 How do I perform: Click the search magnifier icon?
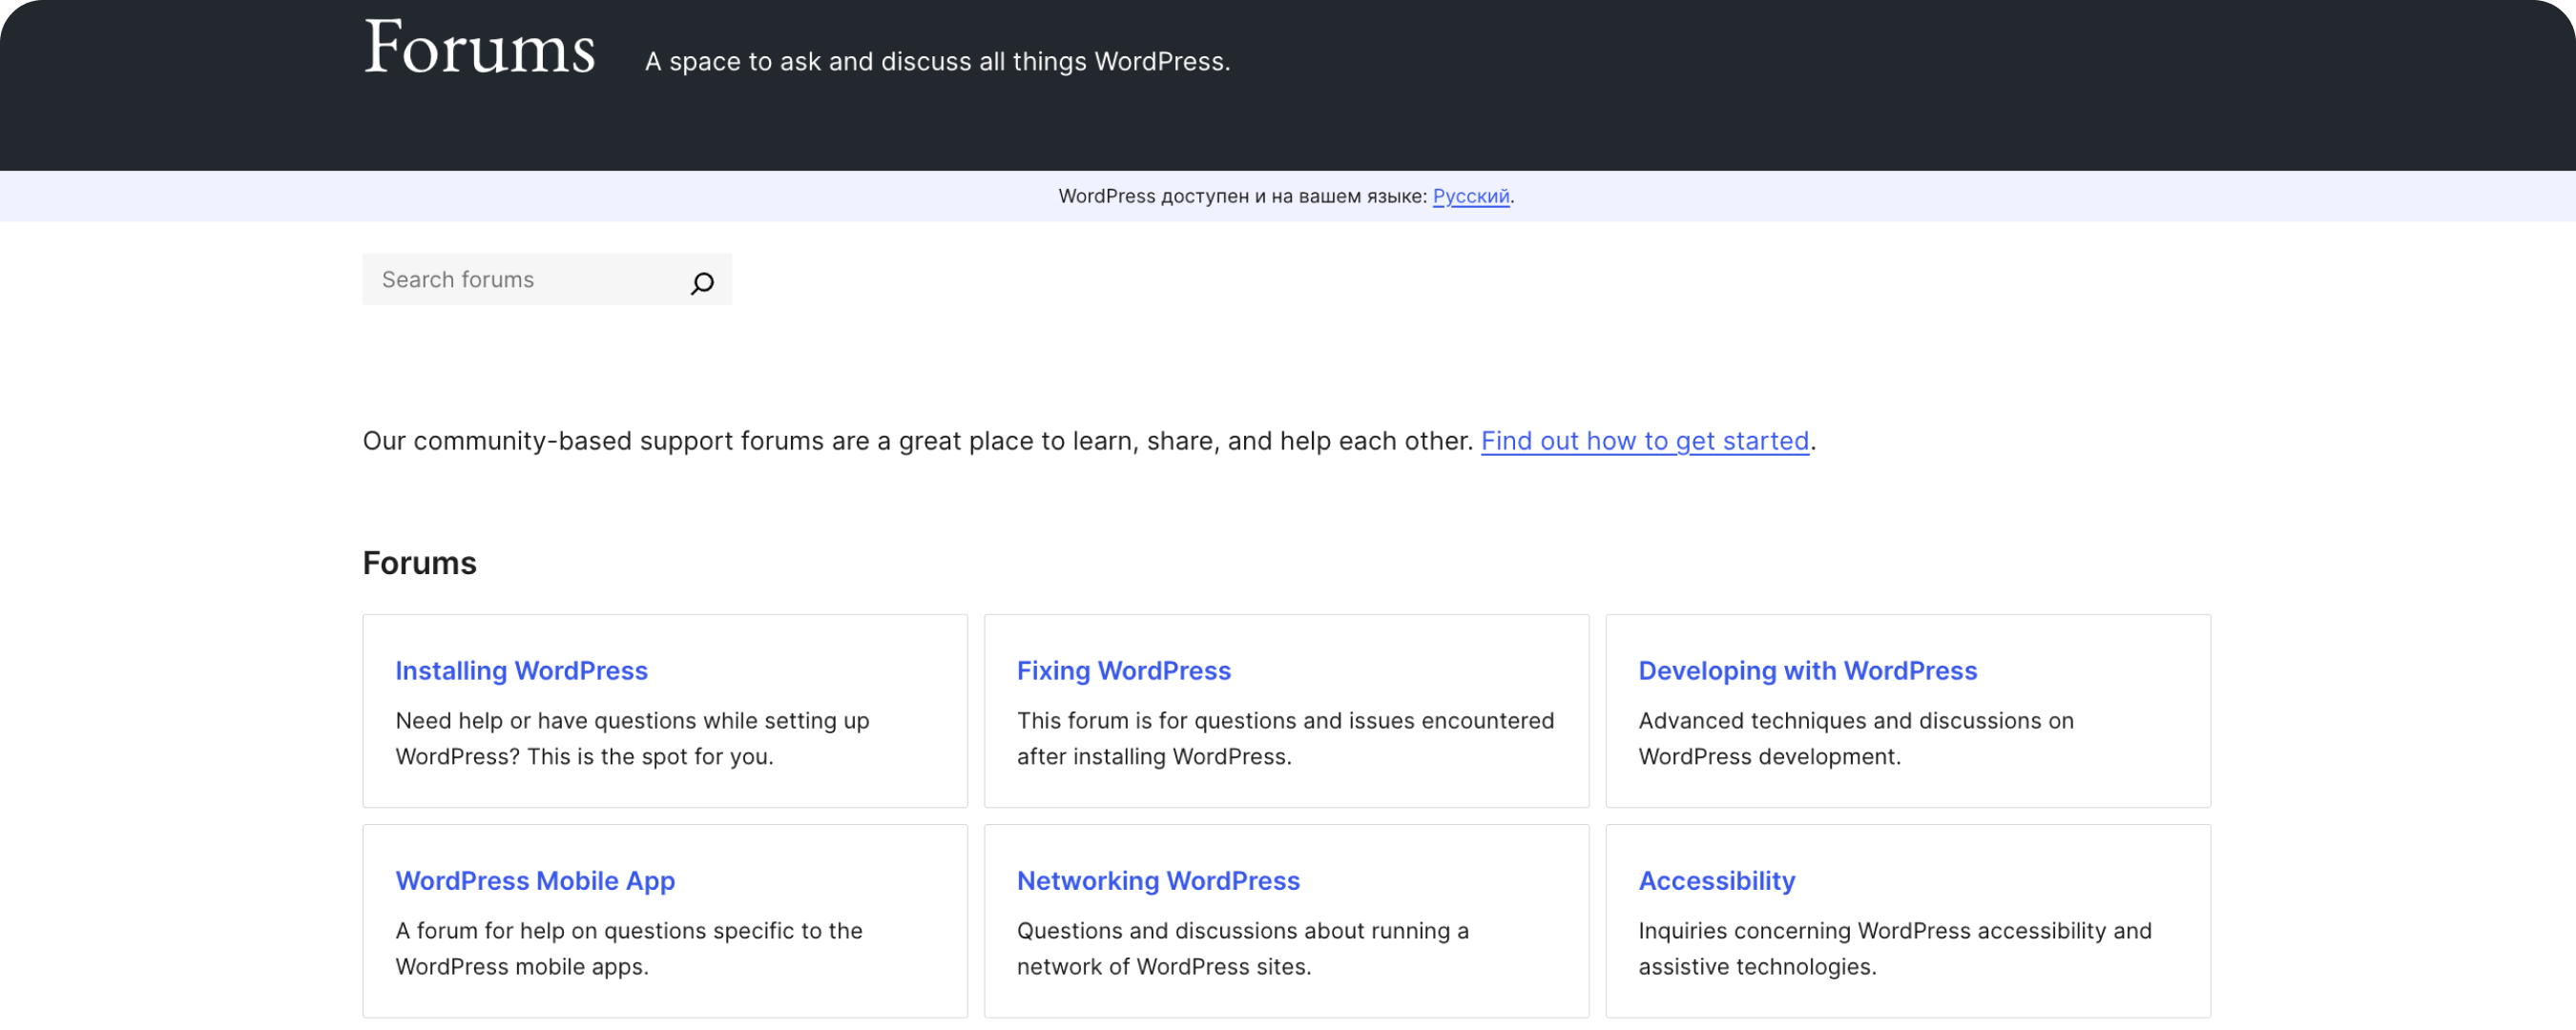coord(703,282)
